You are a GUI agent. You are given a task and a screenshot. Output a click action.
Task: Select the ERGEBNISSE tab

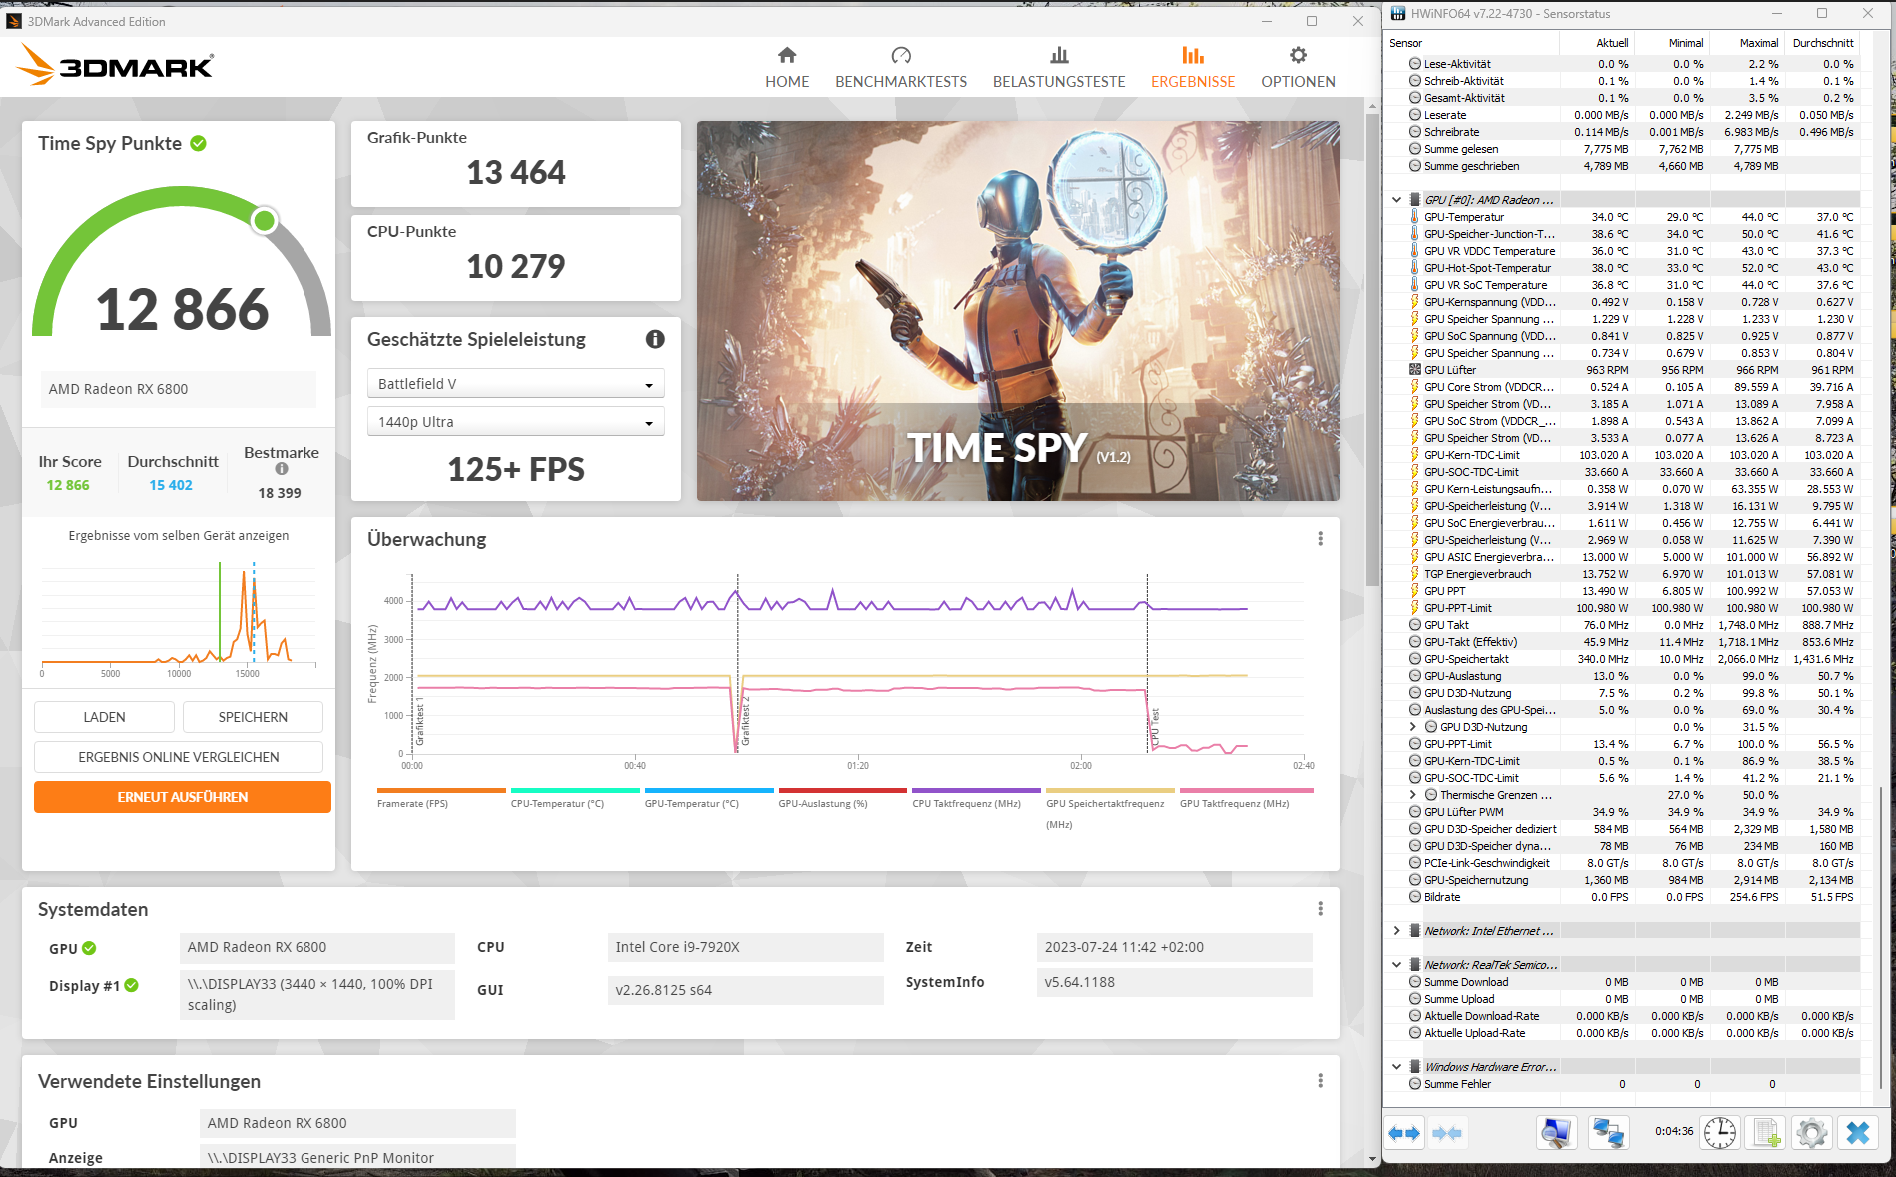tap(1193, 68)
